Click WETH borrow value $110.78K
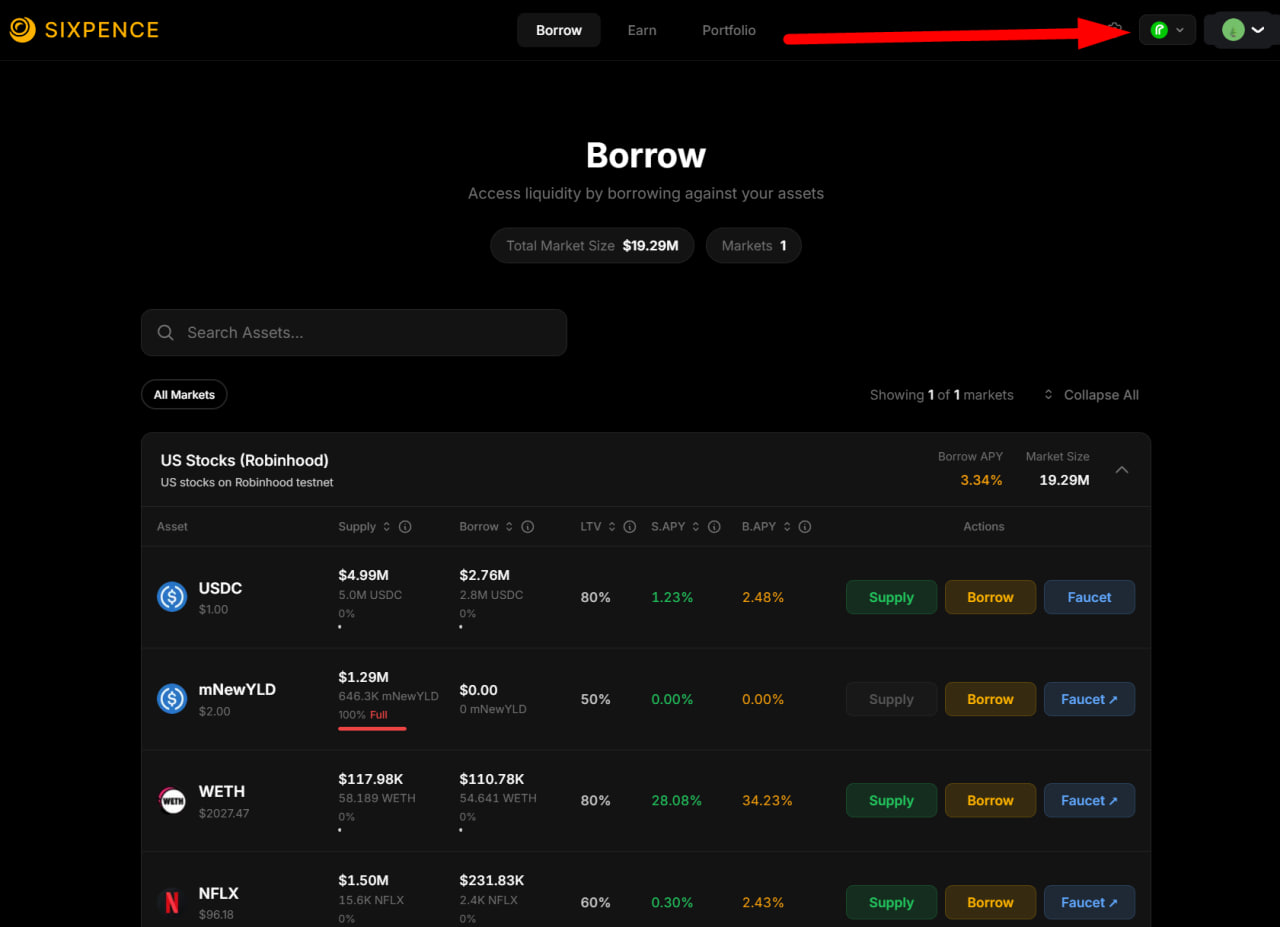 click(x=492, y=779)
